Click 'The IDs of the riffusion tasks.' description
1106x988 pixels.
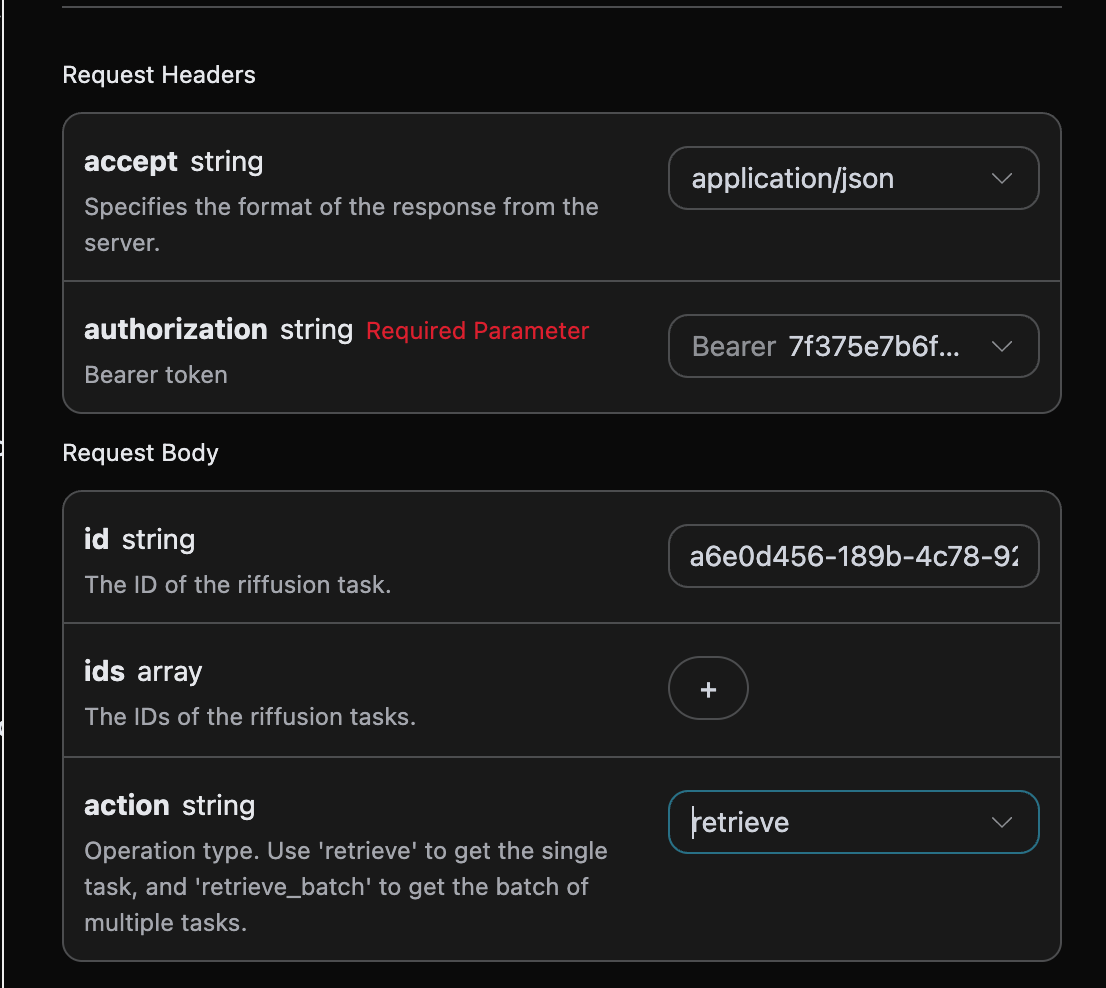[249, 717]
